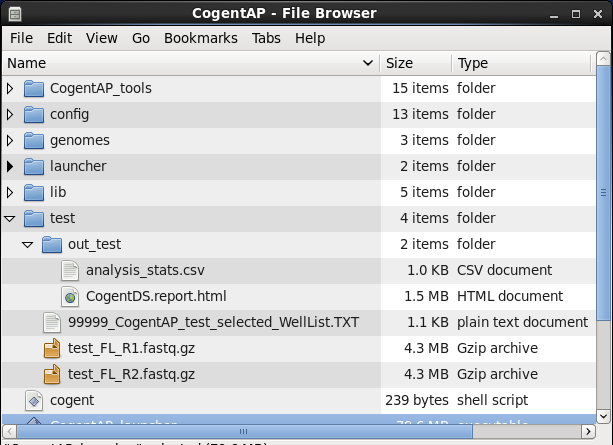Toggle the Name column sort arrow
Image resolution: width=613 pixels, height=445 pixels.
pyautogui.click(x=367, y=63)
